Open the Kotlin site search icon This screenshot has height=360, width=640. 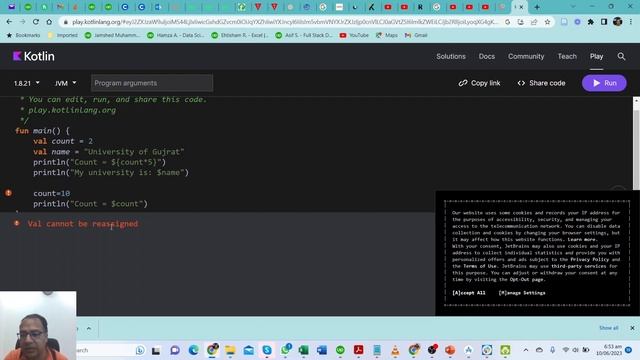coord(621,56)
